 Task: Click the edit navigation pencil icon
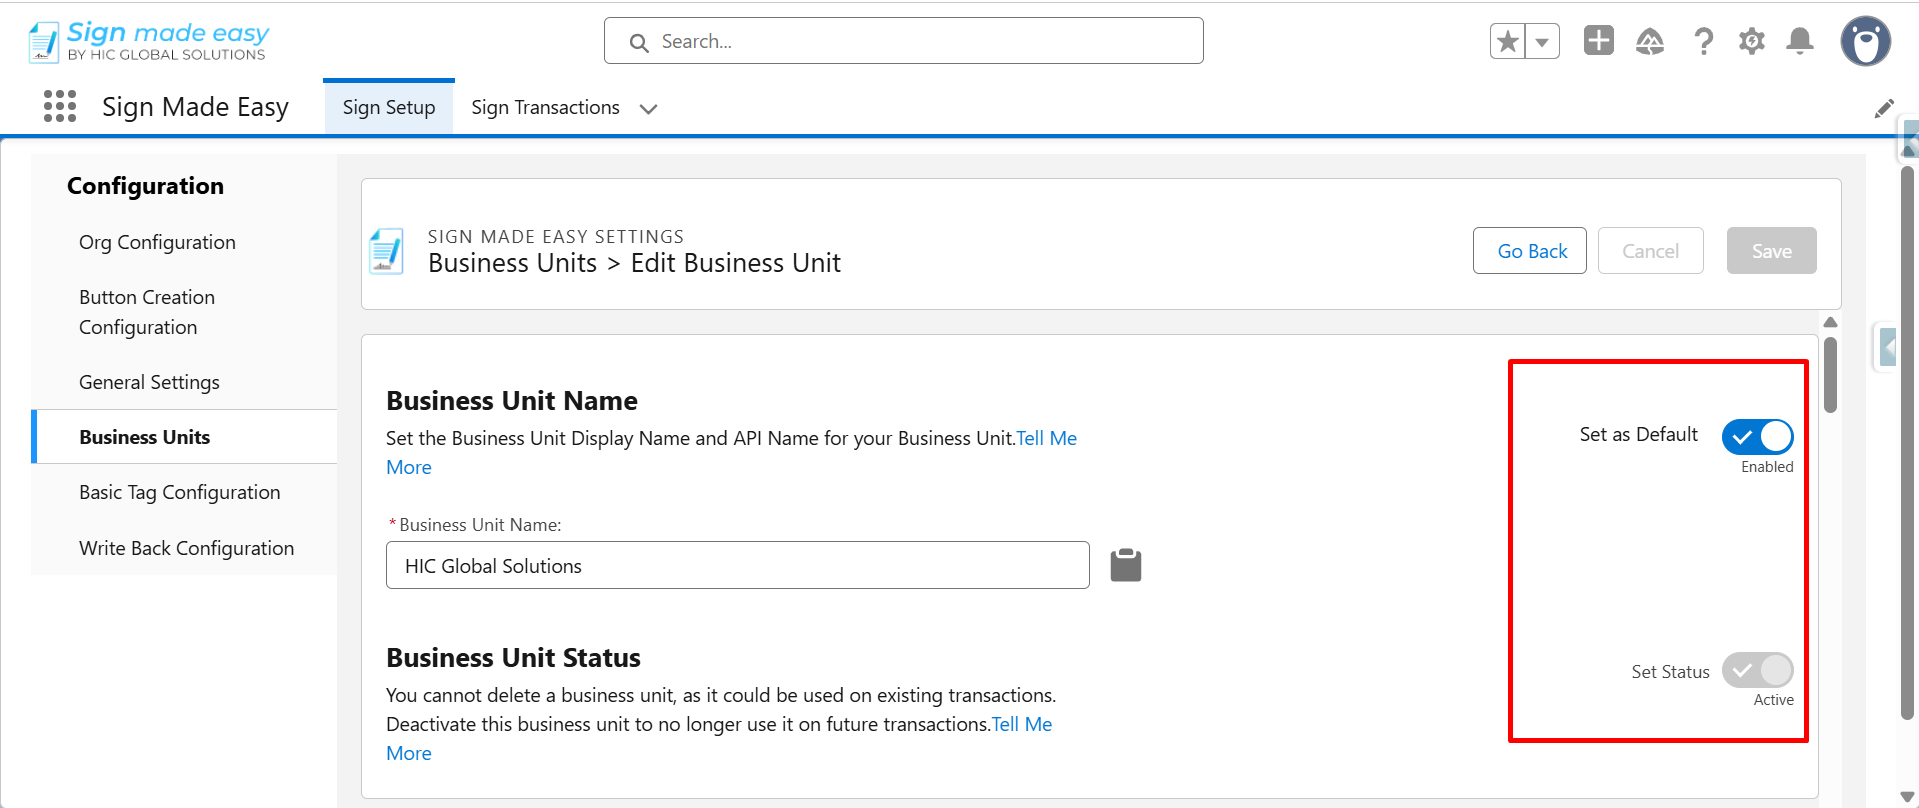[x=1884, y=108]
